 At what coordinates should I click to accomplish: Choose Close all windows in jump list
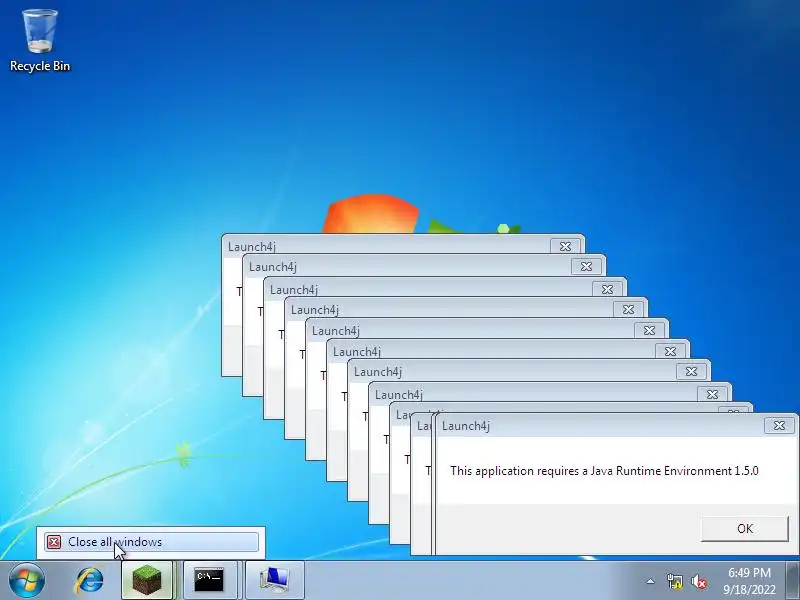pyautogui.click(x=151, y=542)
